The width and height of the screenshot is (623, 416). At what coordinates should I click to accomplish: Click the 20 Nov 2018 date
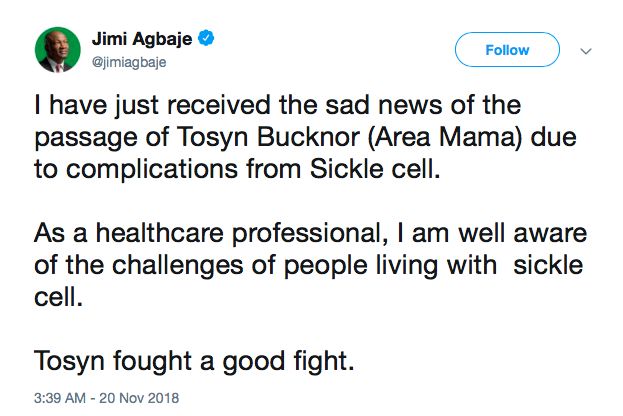139,398
